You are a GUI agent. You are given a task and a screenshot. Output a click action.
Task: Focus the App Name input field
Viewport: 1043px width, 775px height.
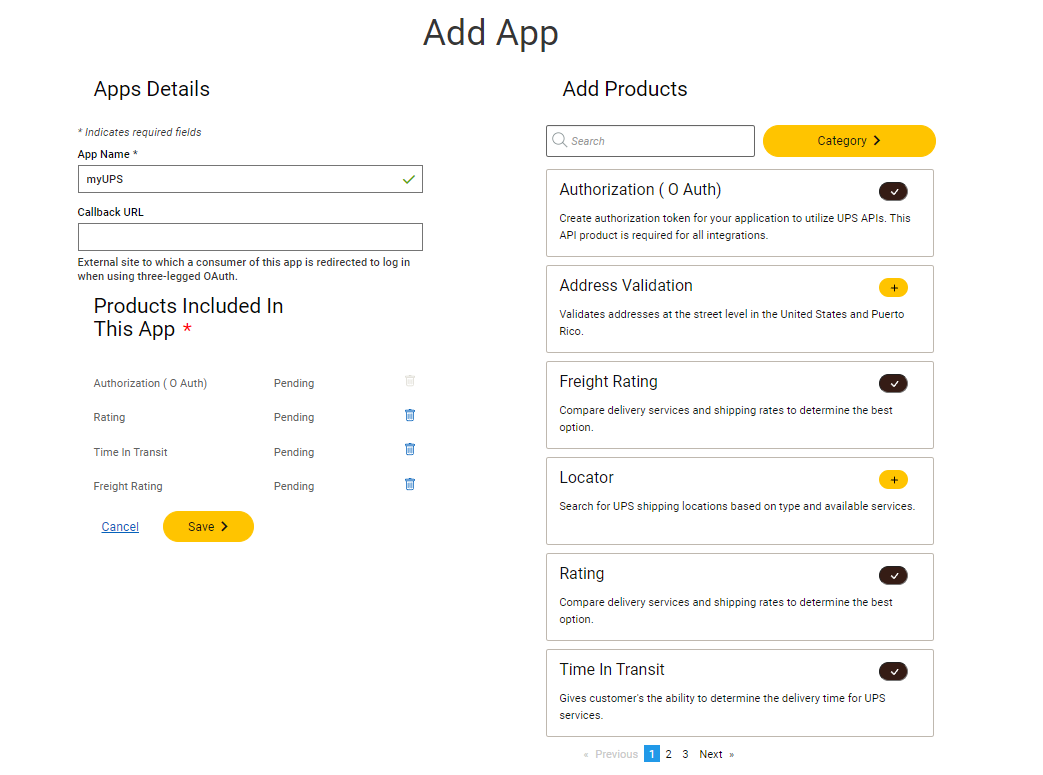point(250,179)
